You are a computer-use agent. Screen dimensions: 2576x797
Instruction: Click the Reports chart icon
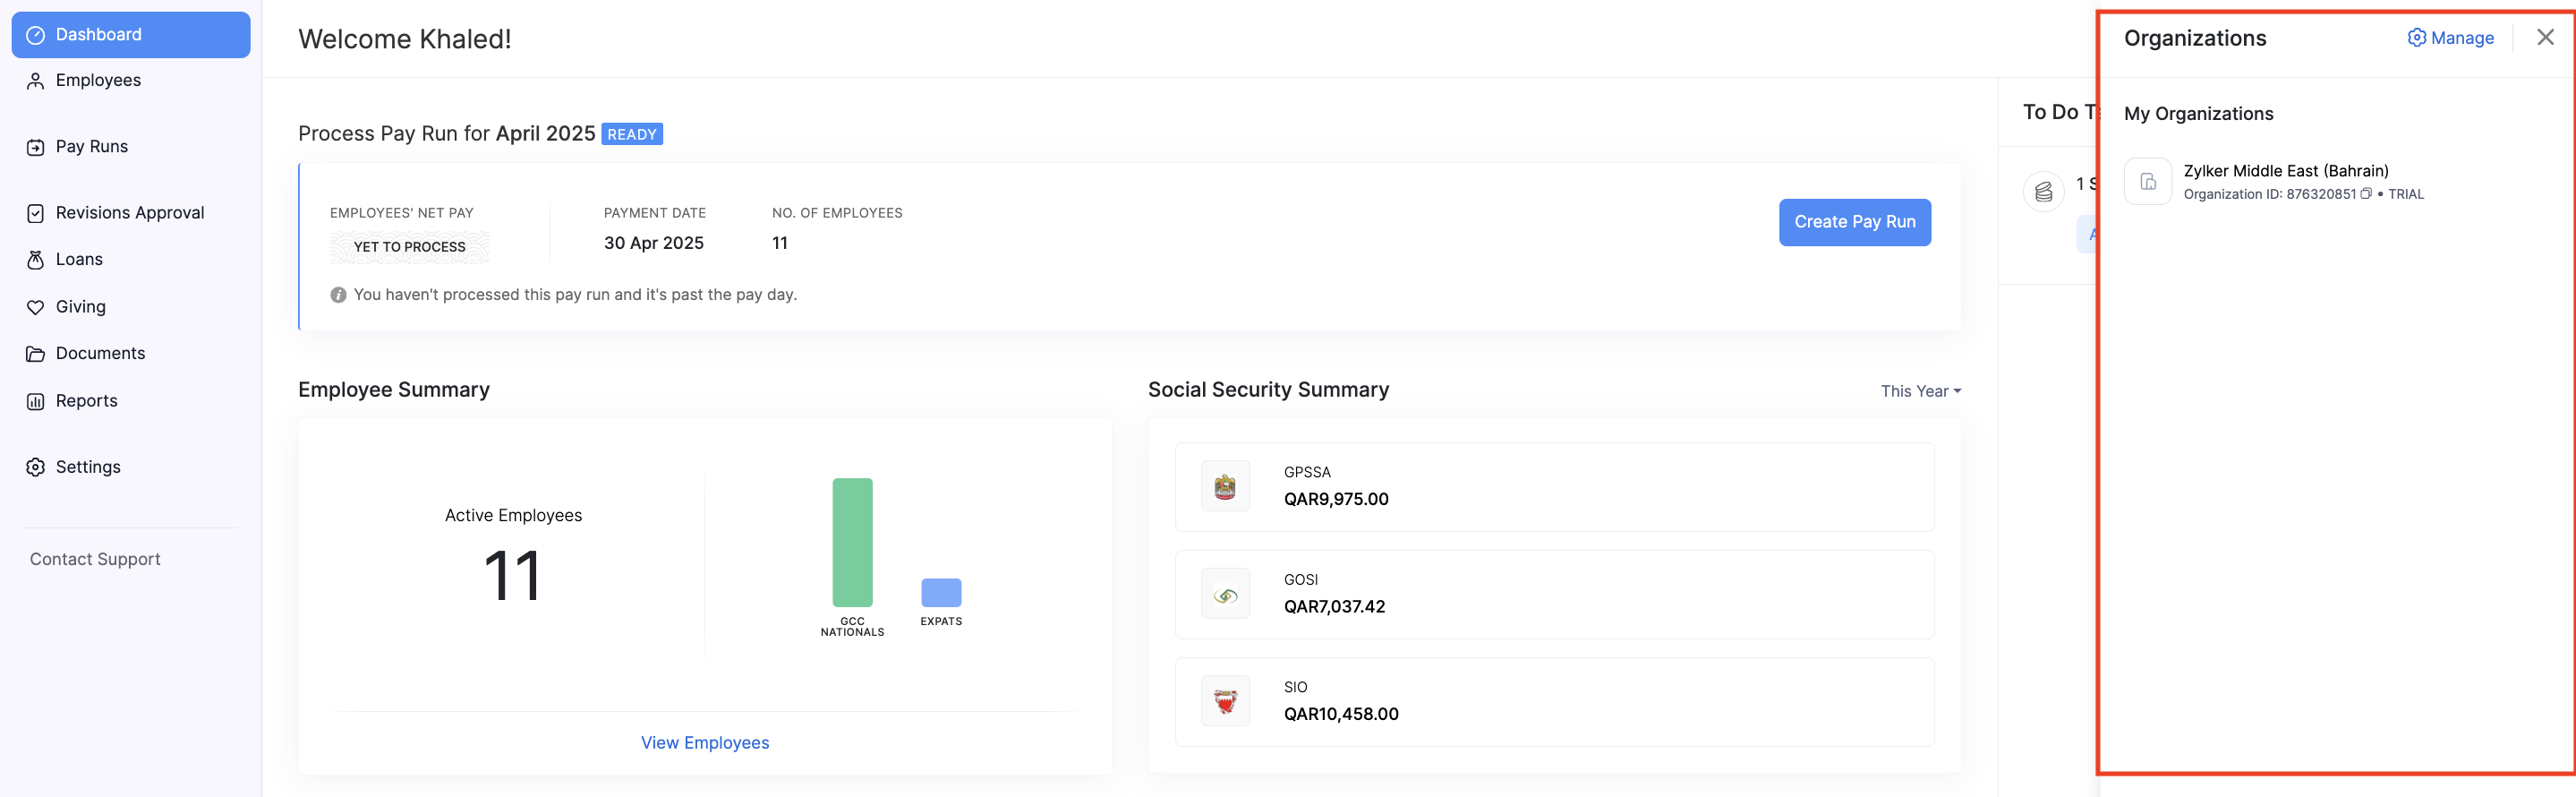click(x=36, y=401)
